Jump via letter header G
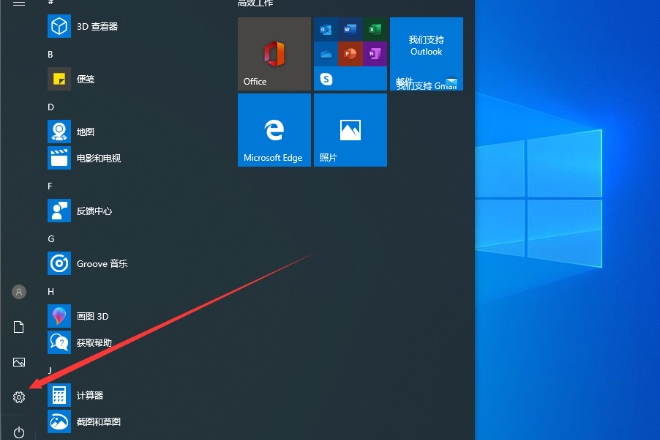 click(51, 239)
